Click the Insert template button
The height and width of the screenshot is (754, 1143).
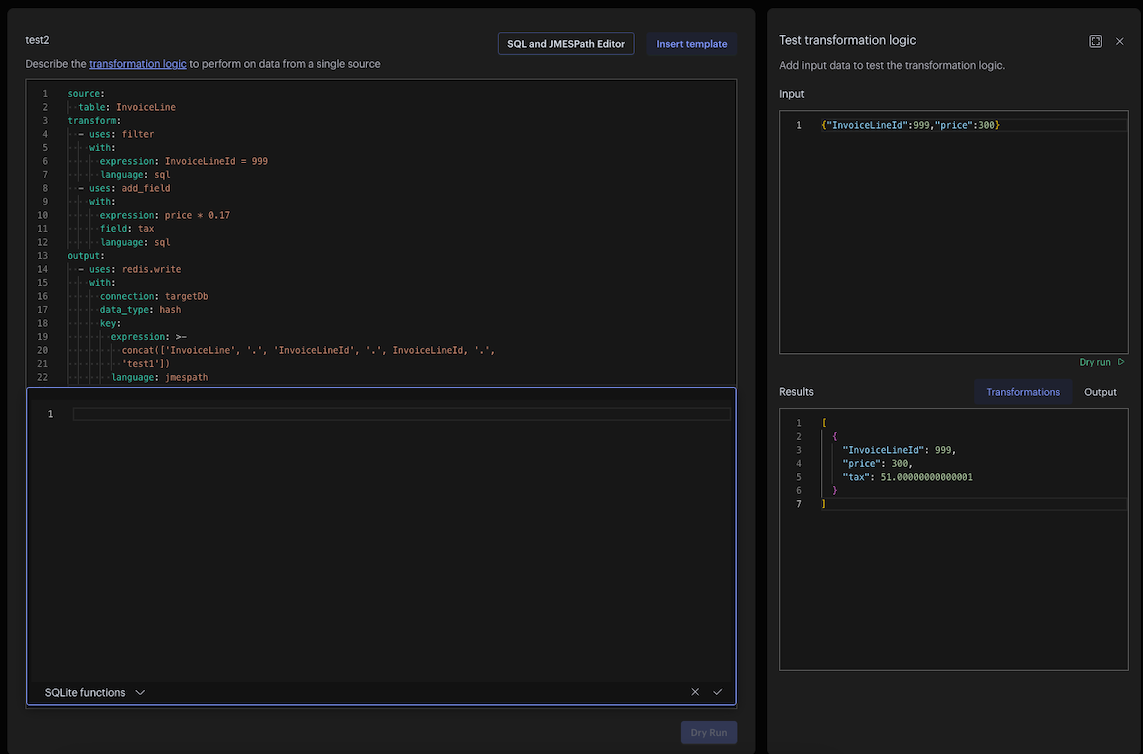click(x=691, y=44)
